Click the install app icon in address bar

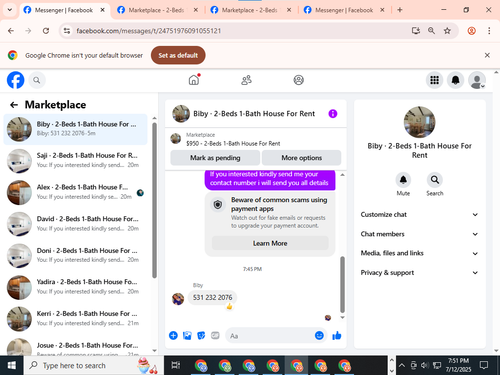(x=416, y=31)
